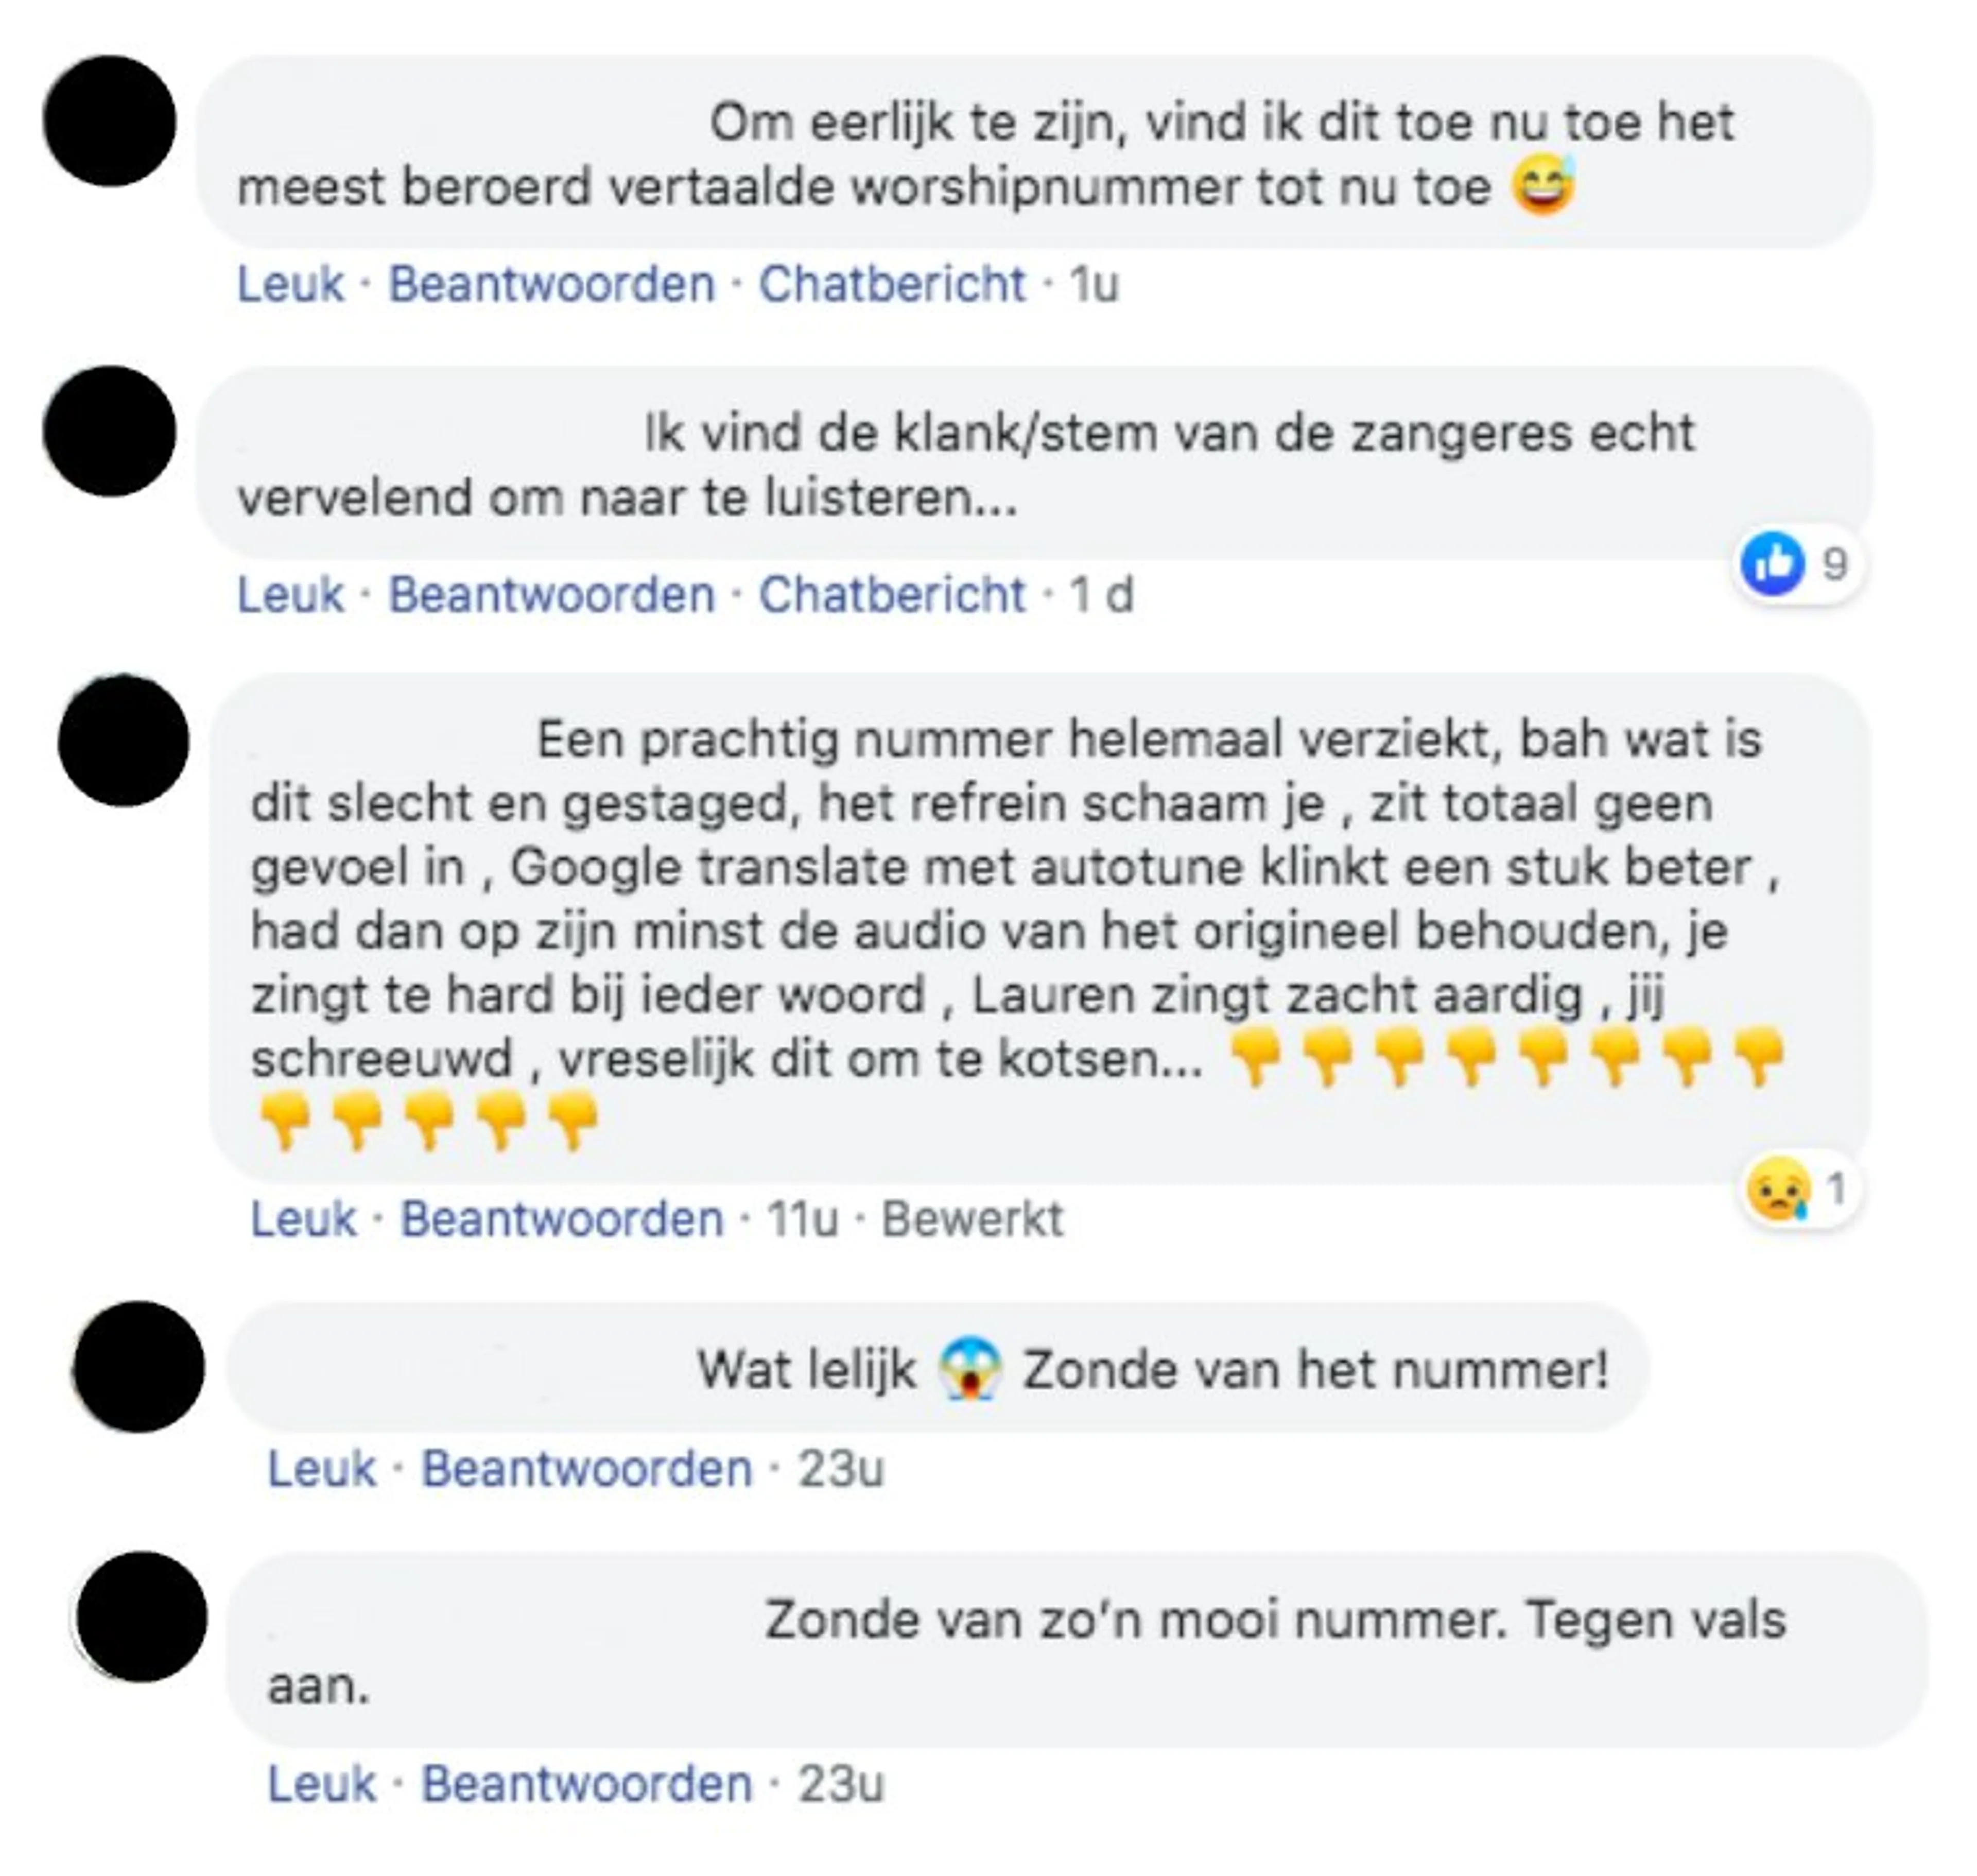Image resolution: width=1977 pixels, height=1876 pixels.
Task: Open the profile picture of the 'Om eerlijk' commenter
Action: 110,121
